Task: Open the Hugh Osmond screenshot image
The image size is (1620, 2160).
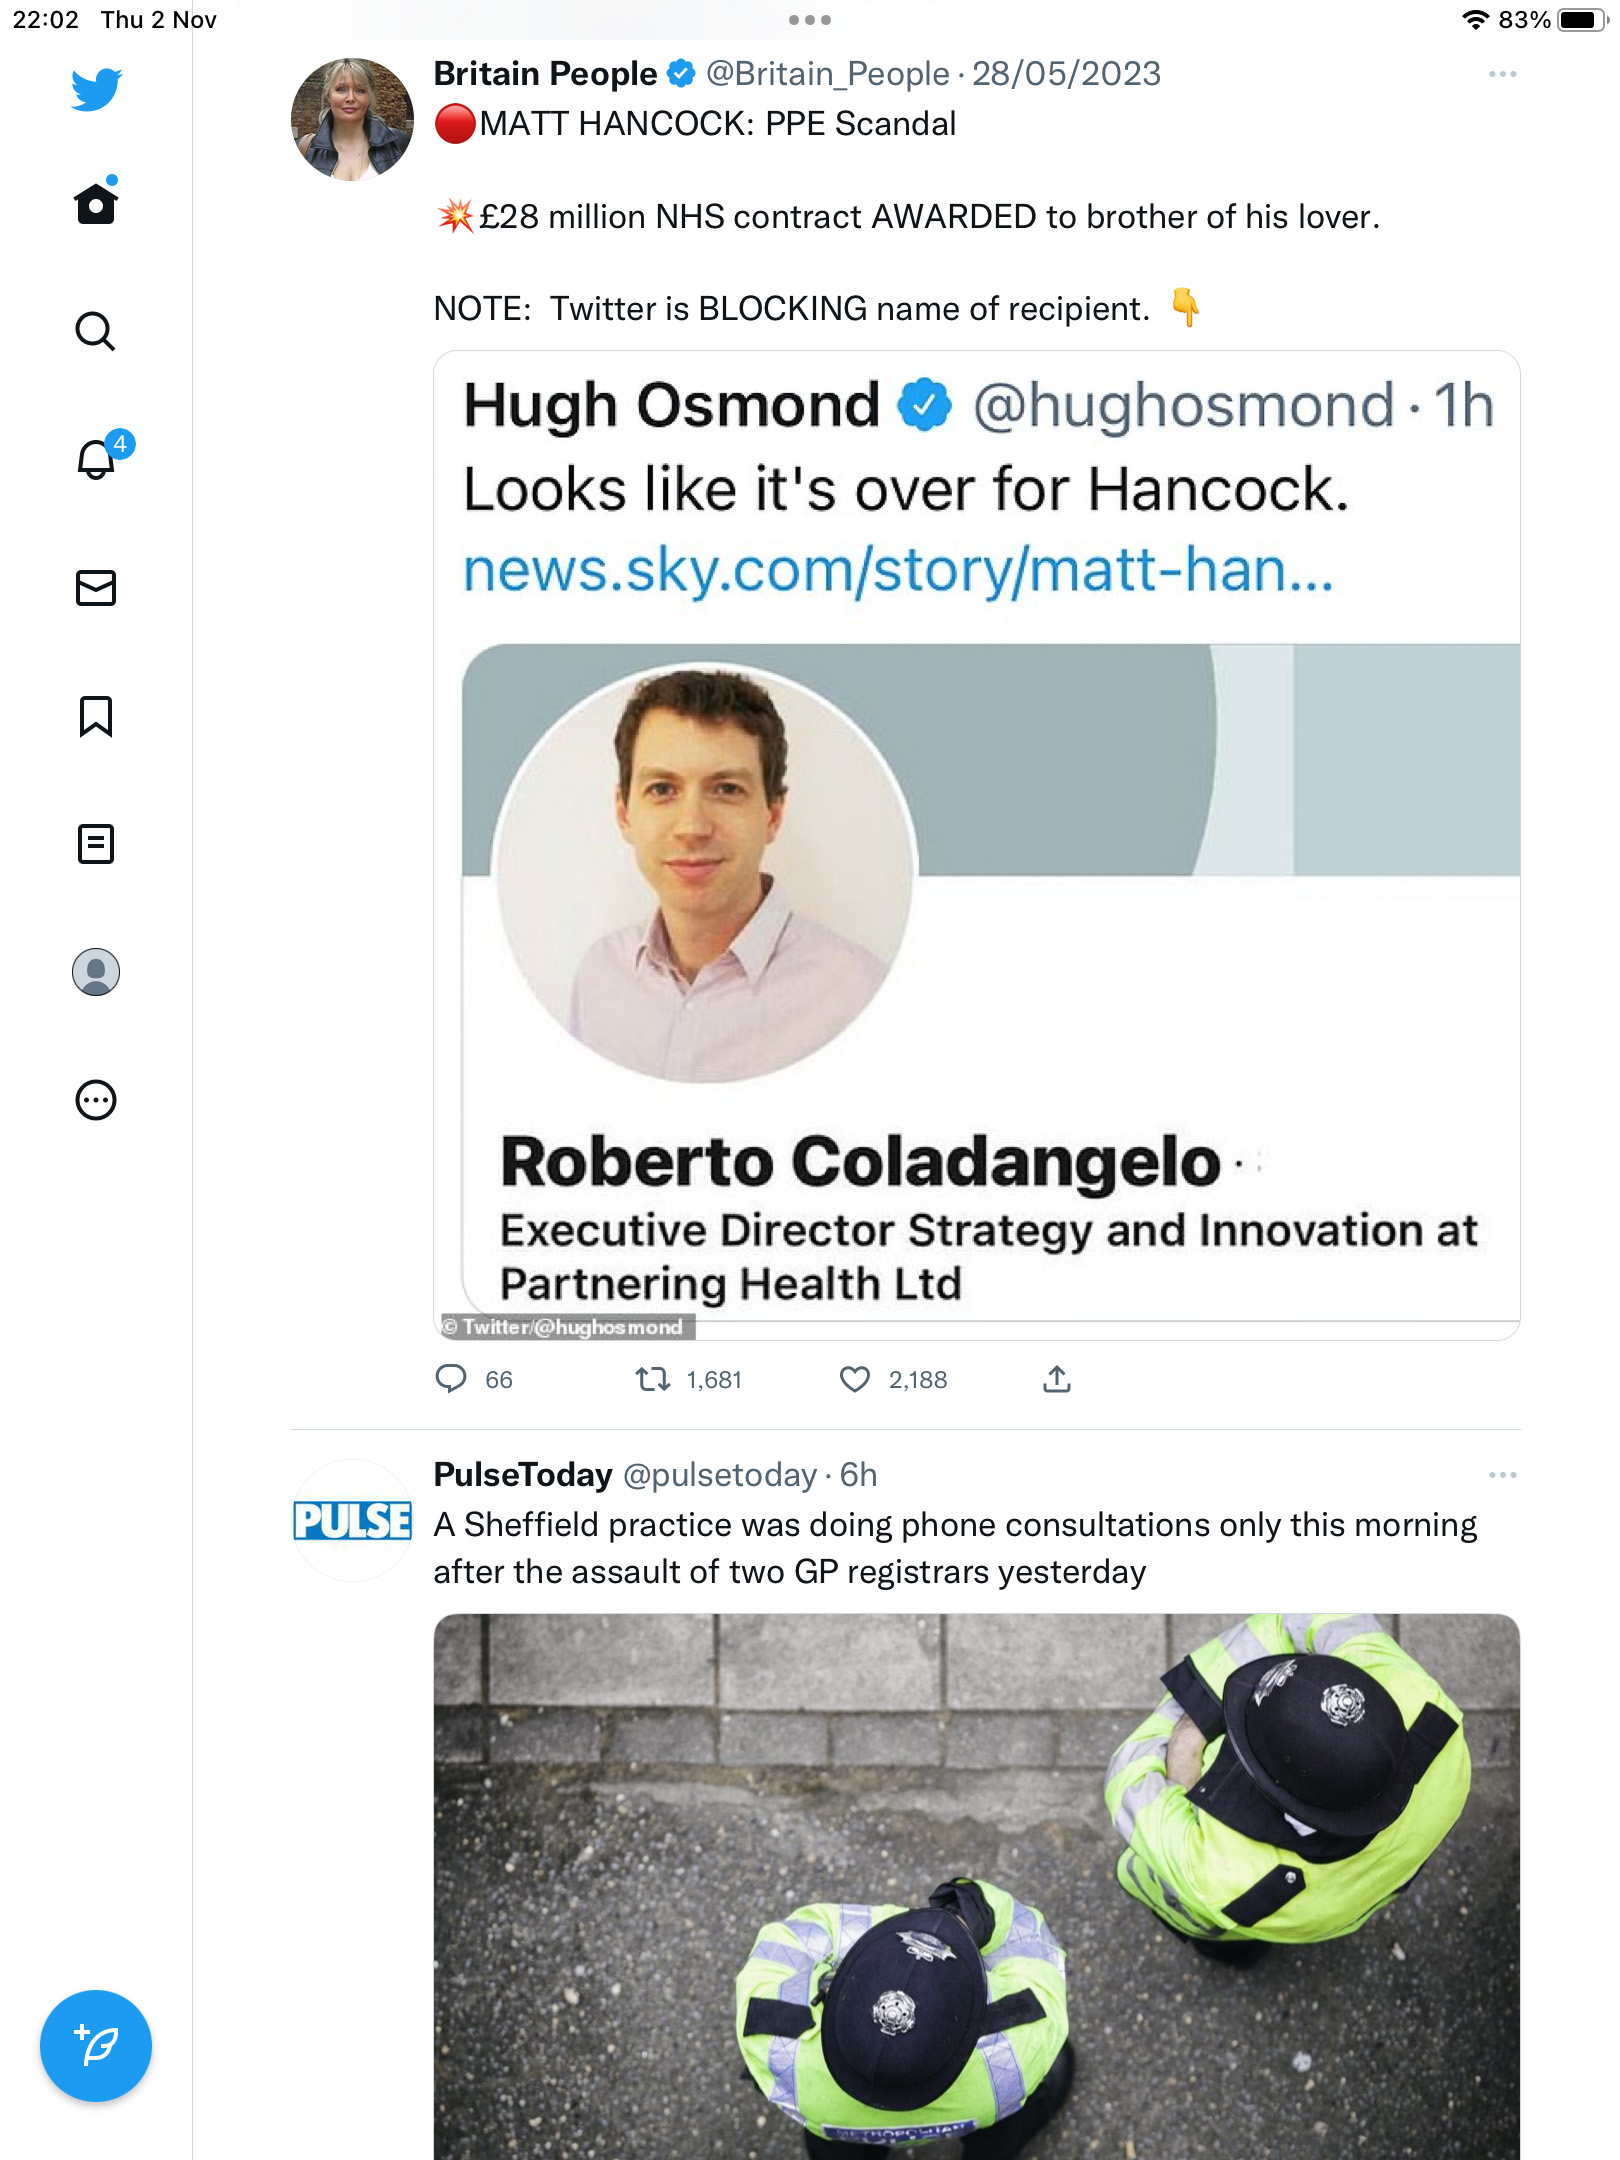Action: 977,845
